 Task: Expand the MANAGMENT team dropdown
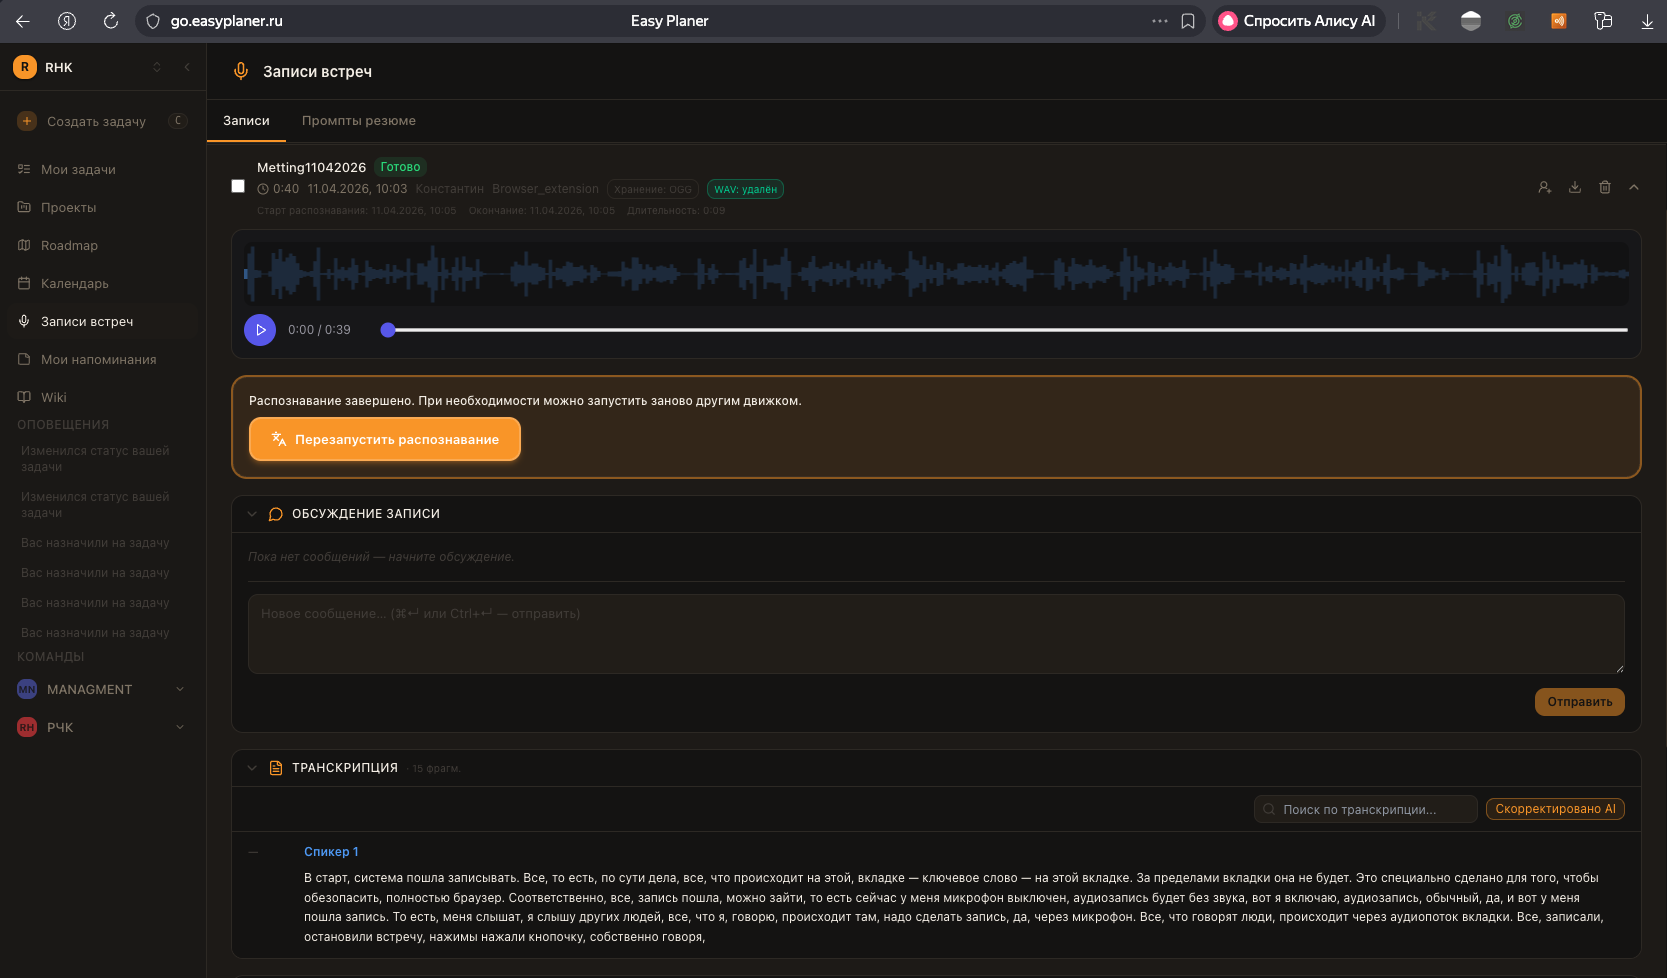pyautogui.click(x=180, y=689)
